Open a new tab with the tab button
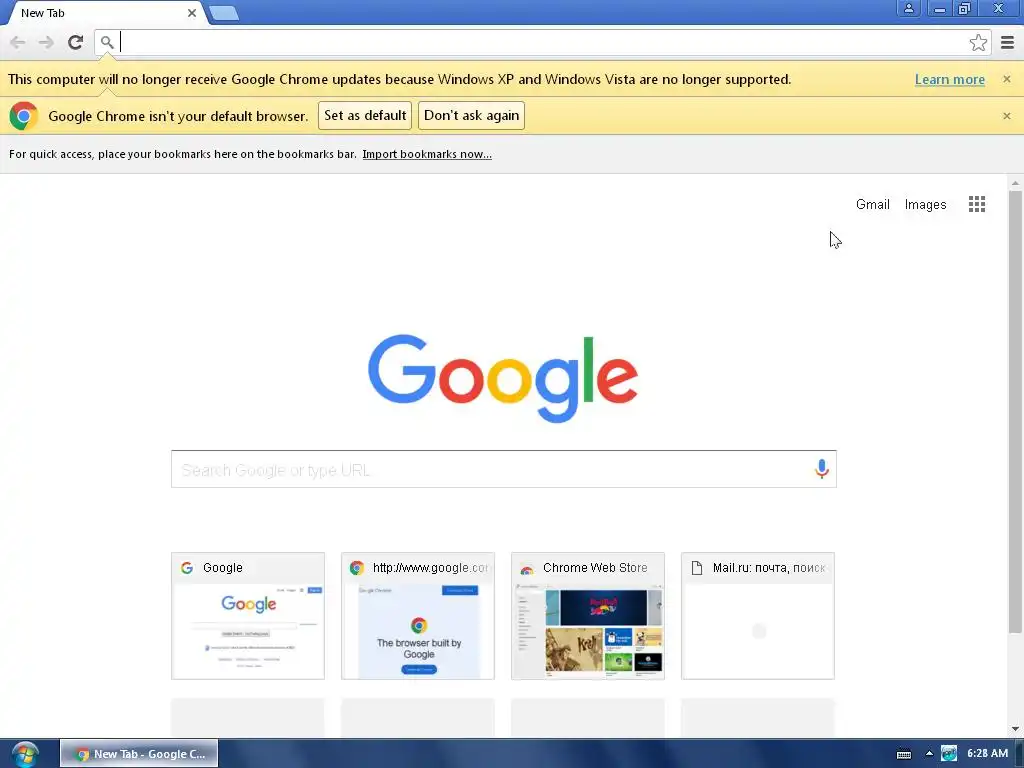This screenshot has width=1024, height=768. point(224,13)
